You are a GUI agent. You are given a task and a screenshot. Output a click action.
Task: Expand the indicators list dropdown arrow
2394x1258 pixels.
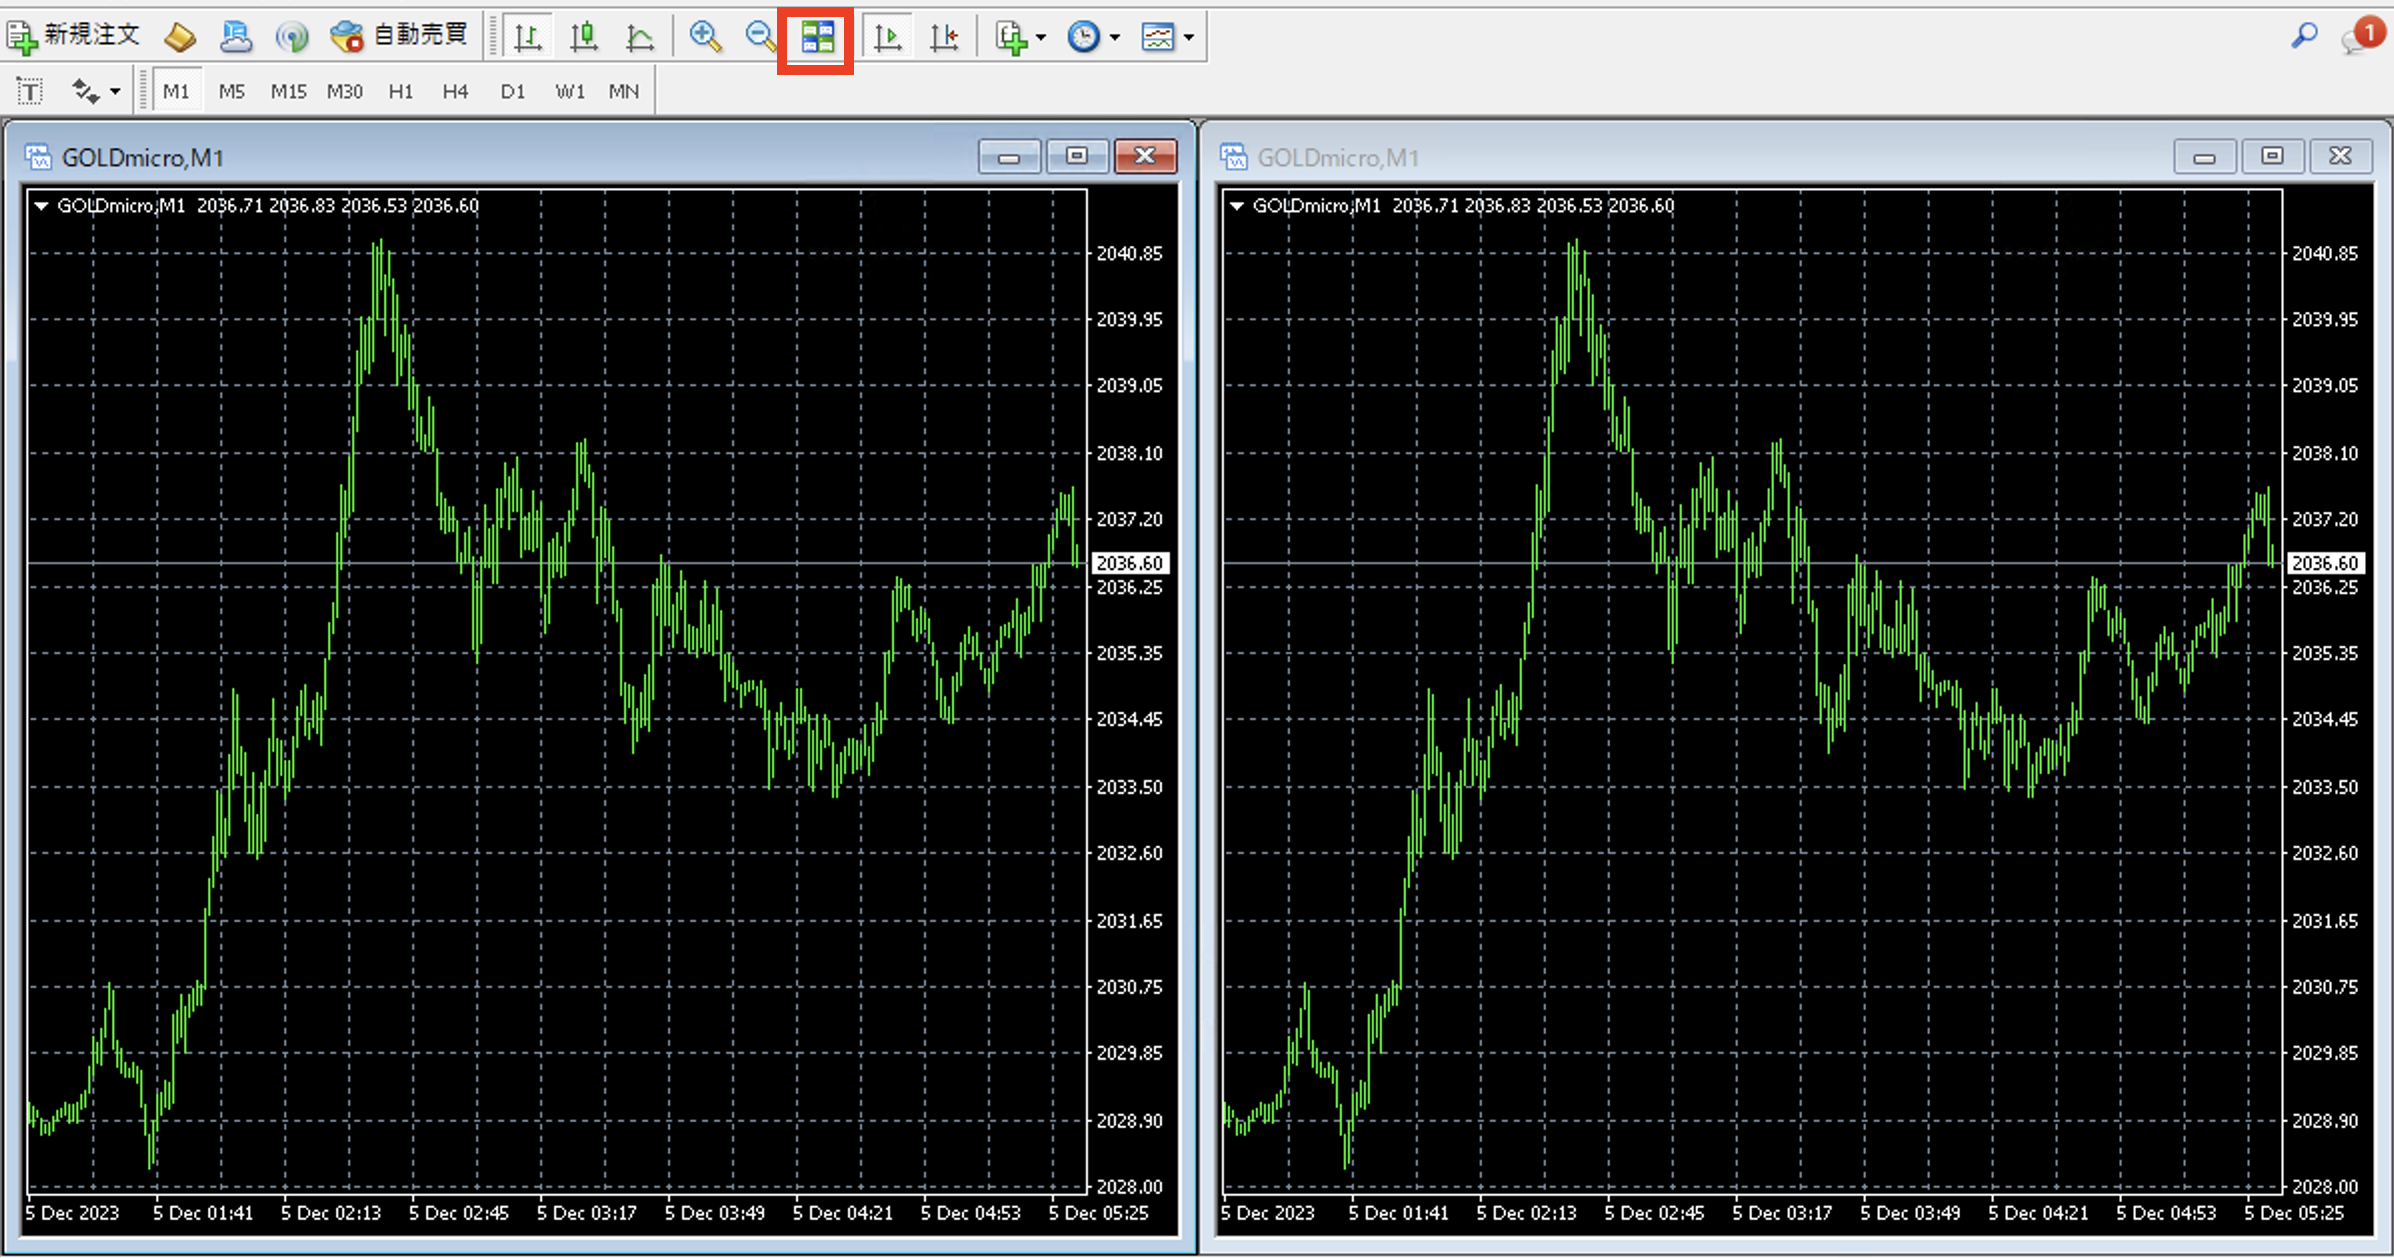point(1041,38)
